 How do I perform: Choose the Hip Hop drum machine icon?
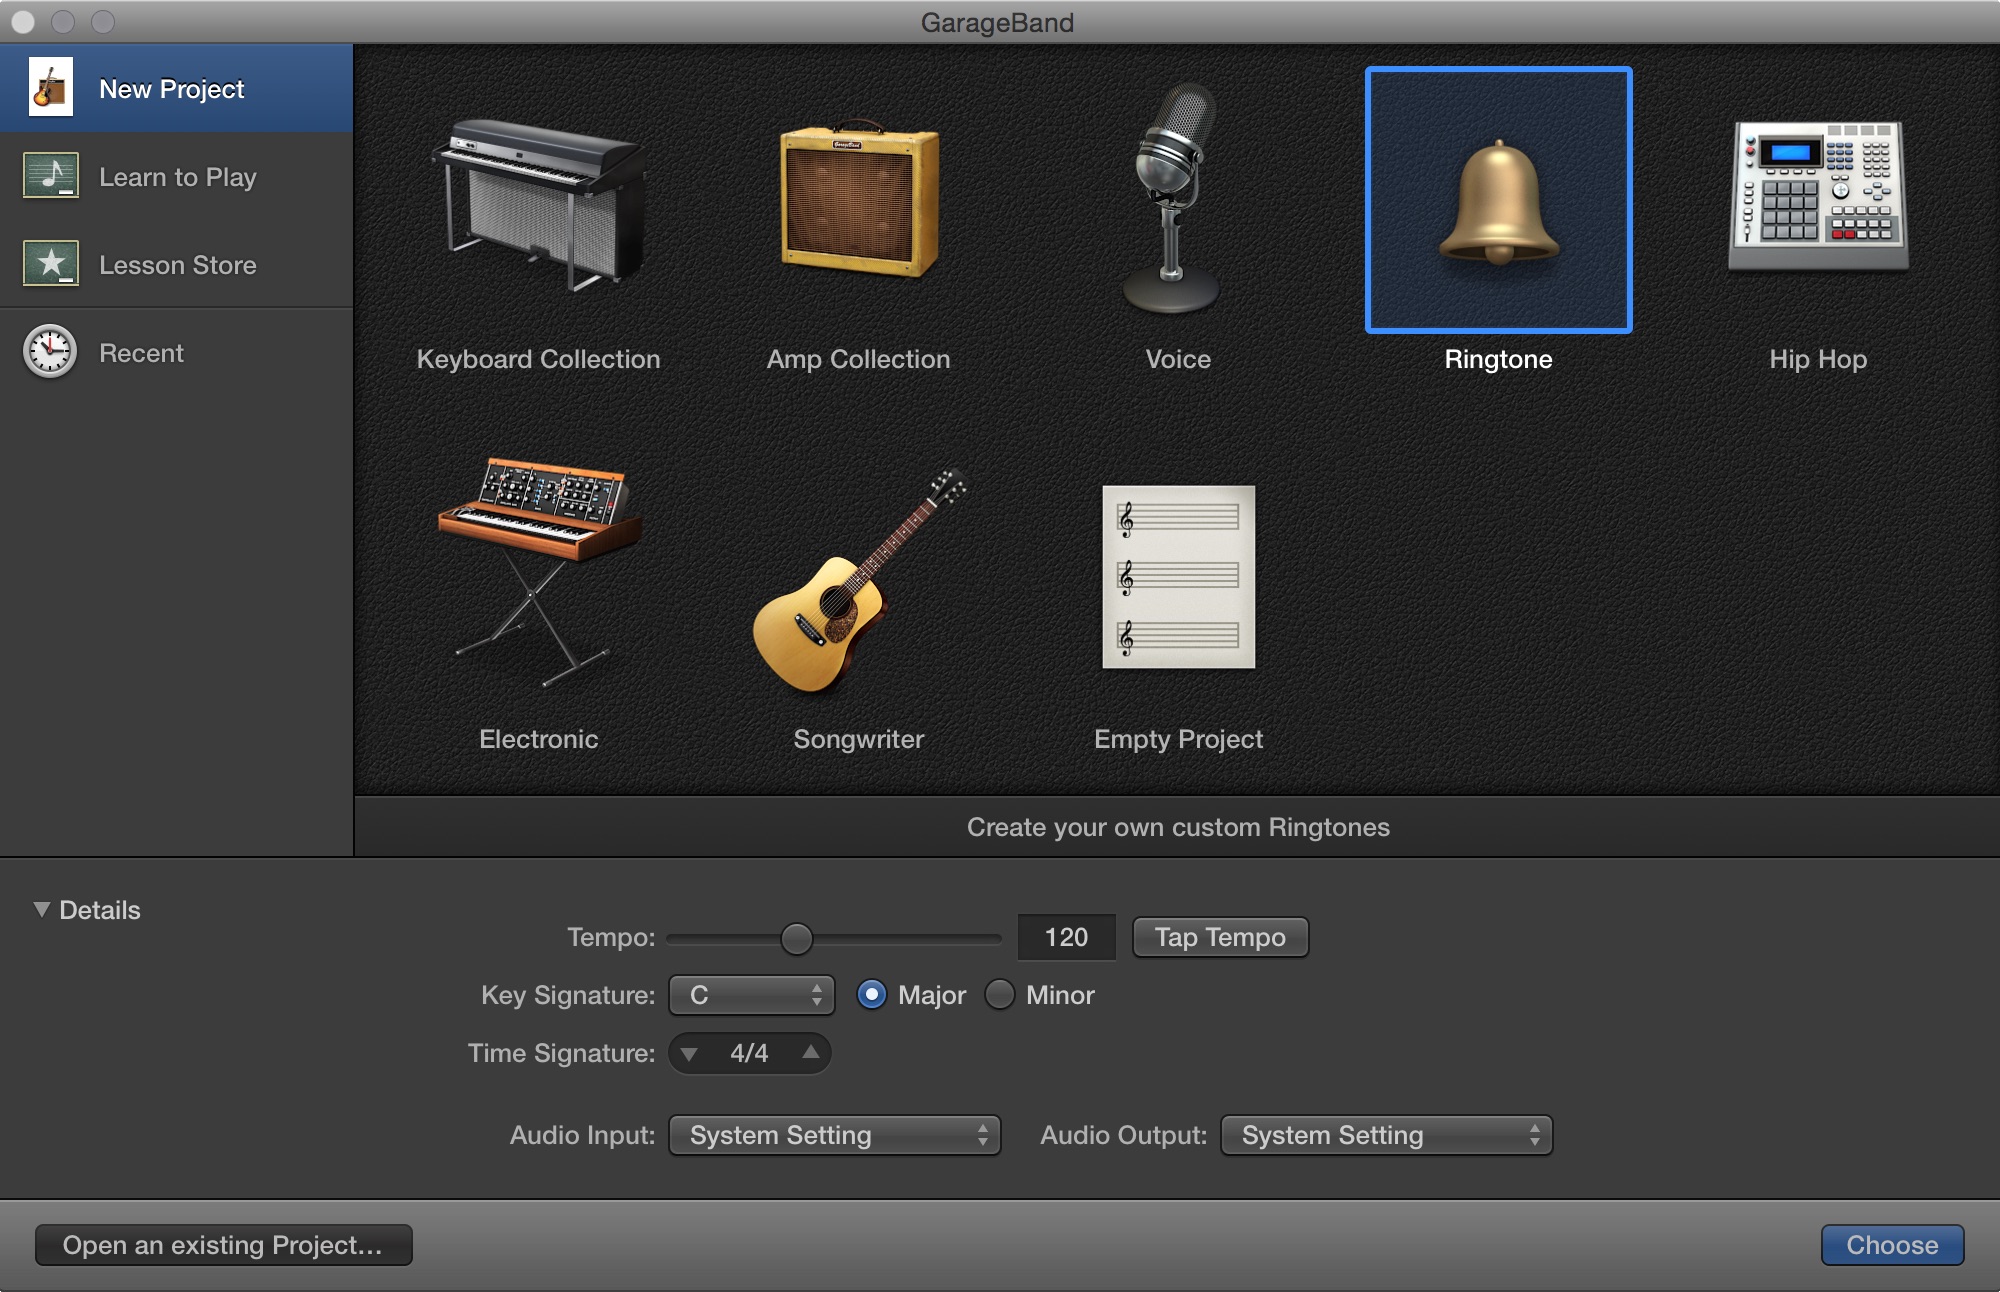(x=1818, y=196)
